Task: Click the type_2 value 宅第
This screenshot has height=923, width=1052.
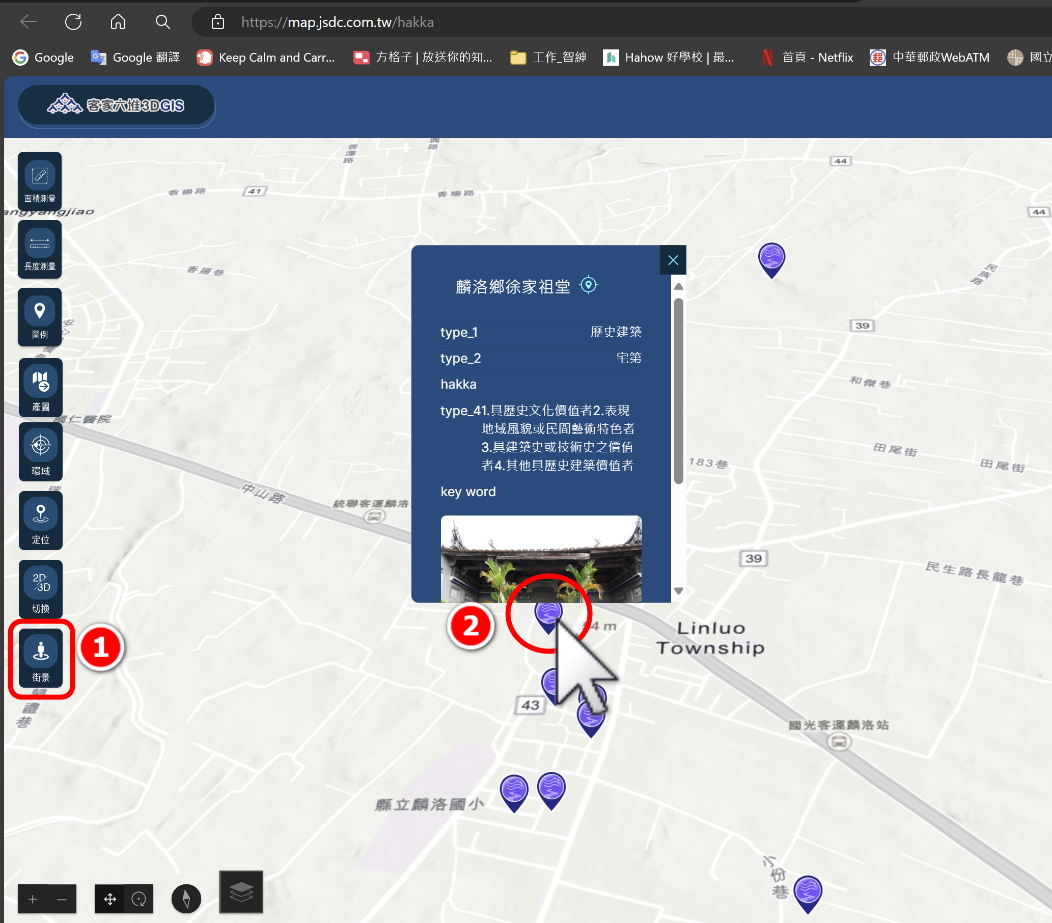Action: pos(629,358)
